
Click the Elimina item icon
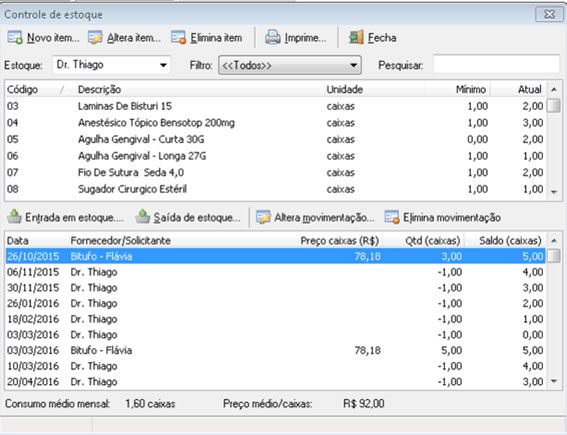(x=178, y=37)
